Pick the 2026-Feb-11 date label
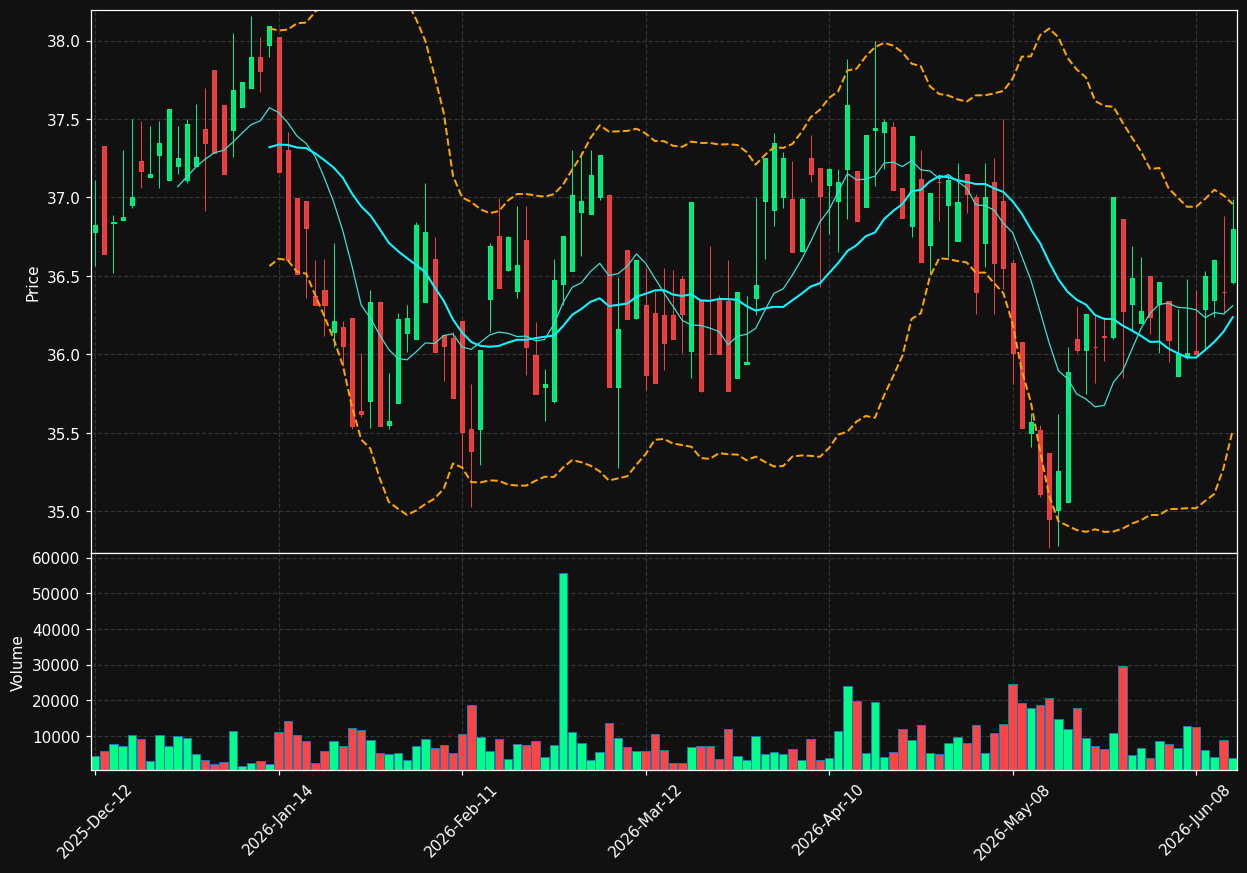 (x=461, y=820)
